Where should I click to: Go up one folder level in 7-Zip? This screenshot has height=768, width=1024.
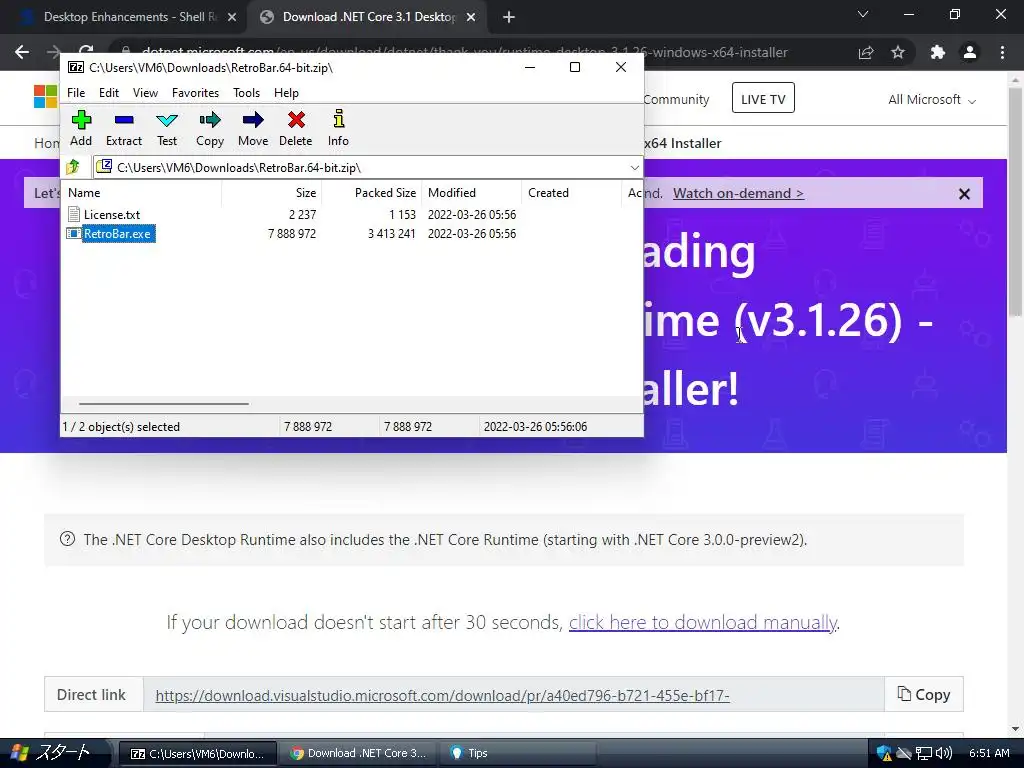73,167
